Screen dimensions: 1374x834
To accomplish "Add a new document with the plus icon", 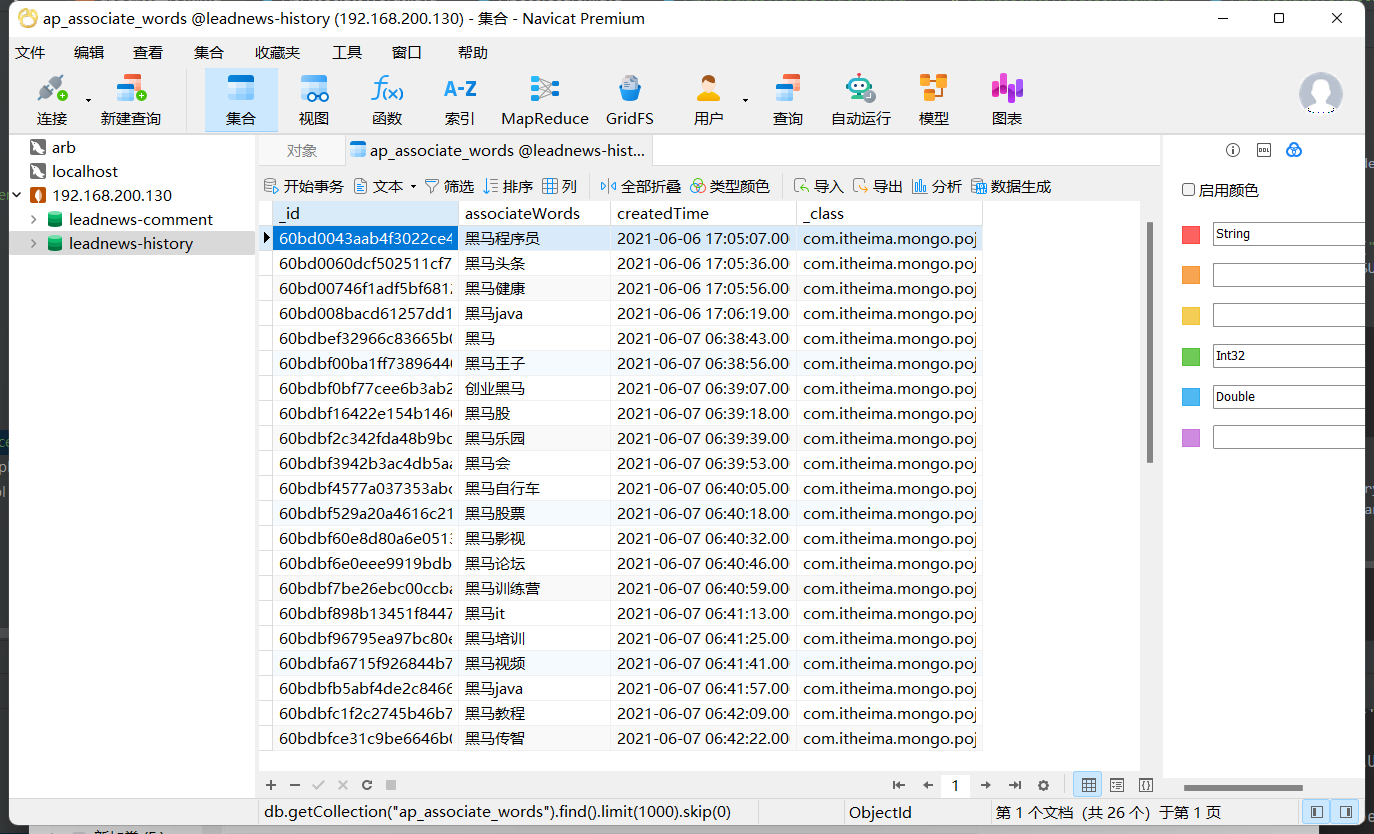I will [270, 785].
